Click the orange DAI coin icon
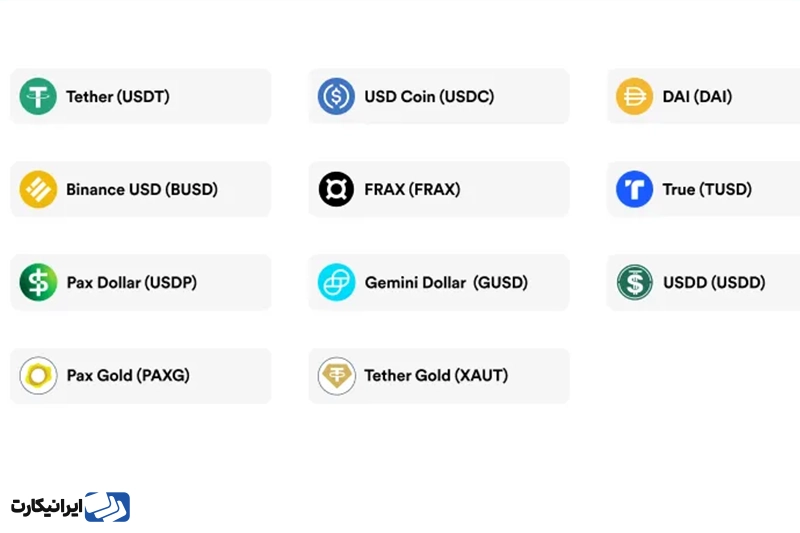The width and height of the screenshot is (800, 533). [x=634, y=97]
